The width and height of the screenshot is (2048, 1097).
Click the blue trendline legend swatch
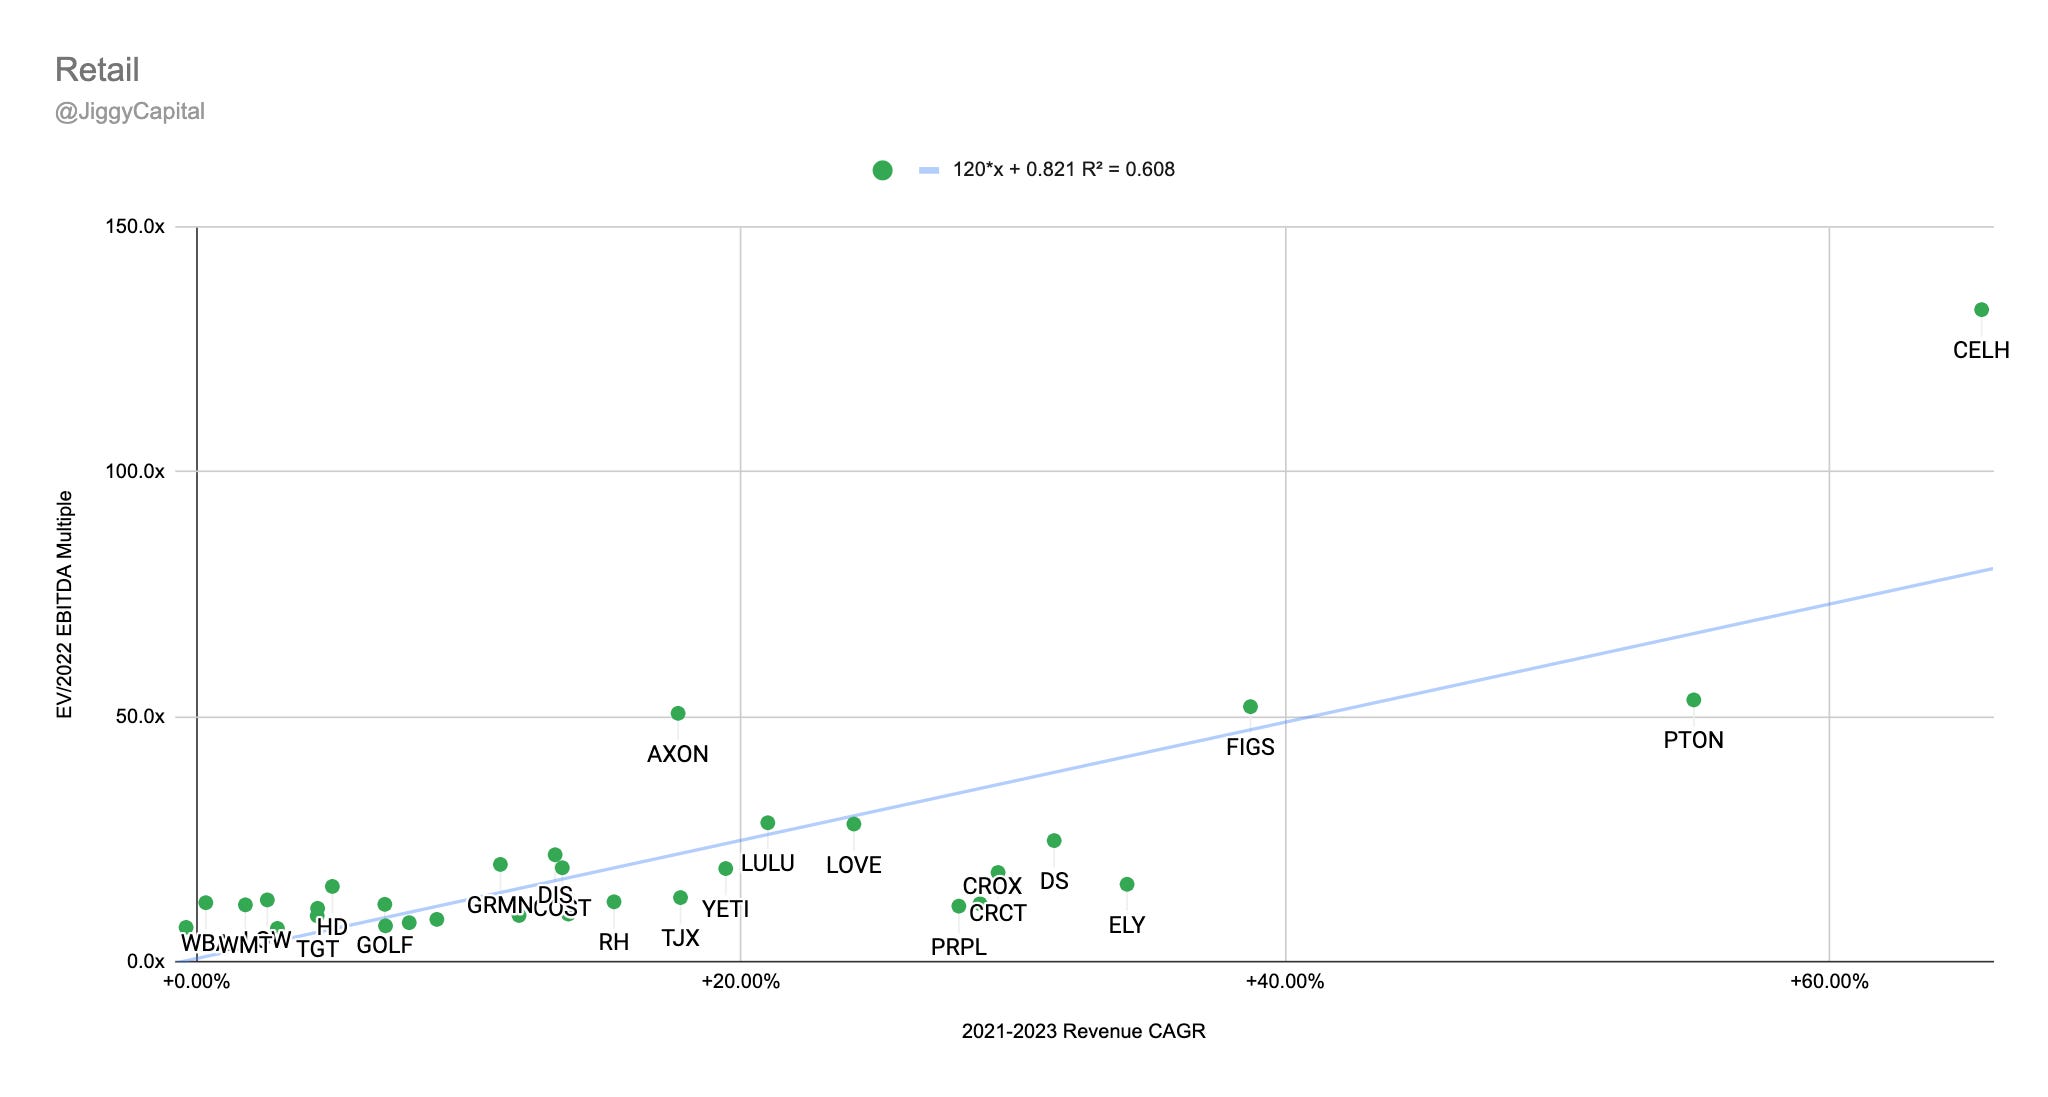pos(929,170)
